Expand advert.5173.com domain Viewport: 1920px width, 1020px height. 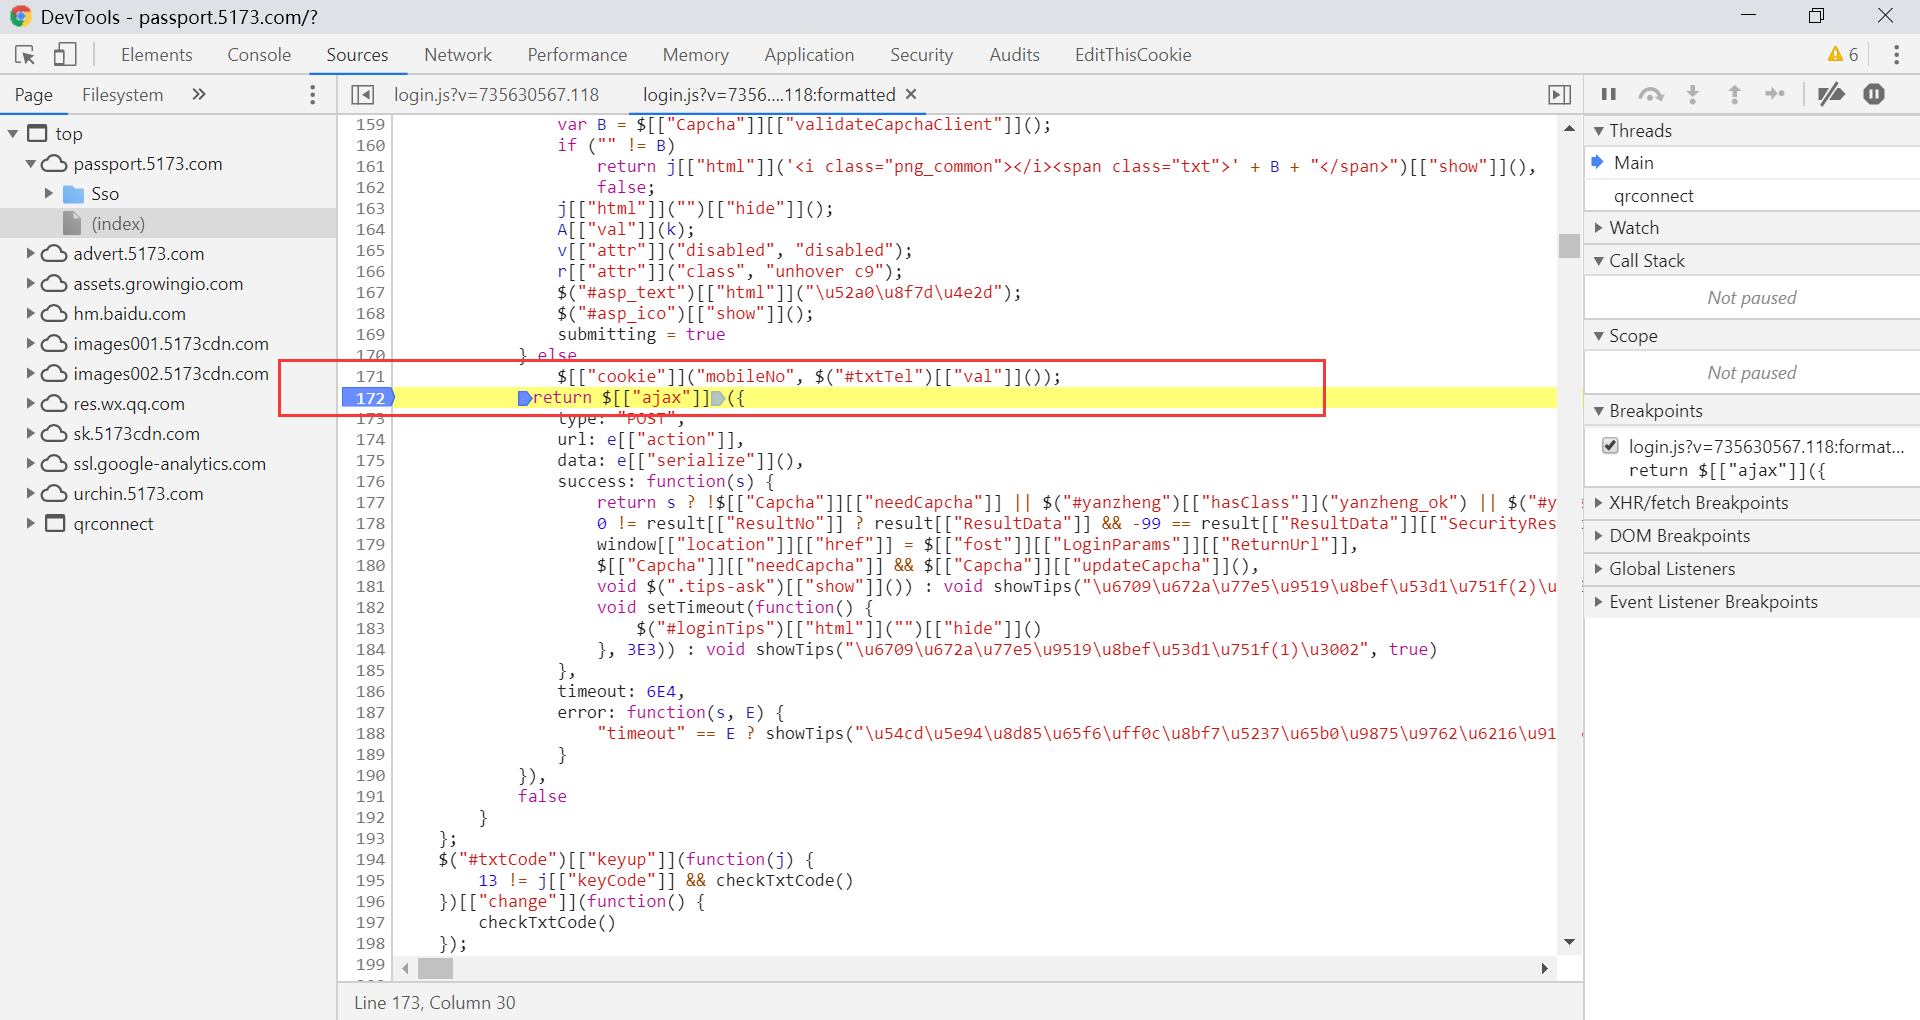coord(31,254)
